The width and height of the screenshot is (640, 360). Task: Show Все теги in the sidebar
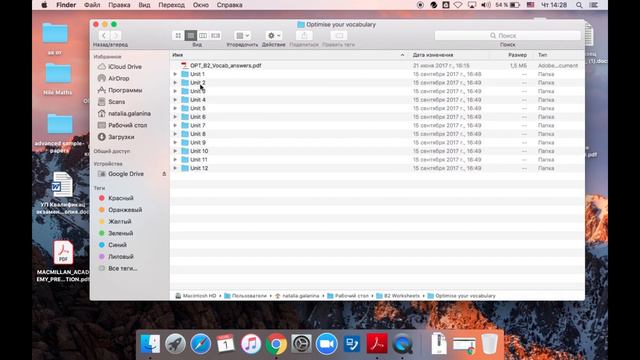click(122, 268)
